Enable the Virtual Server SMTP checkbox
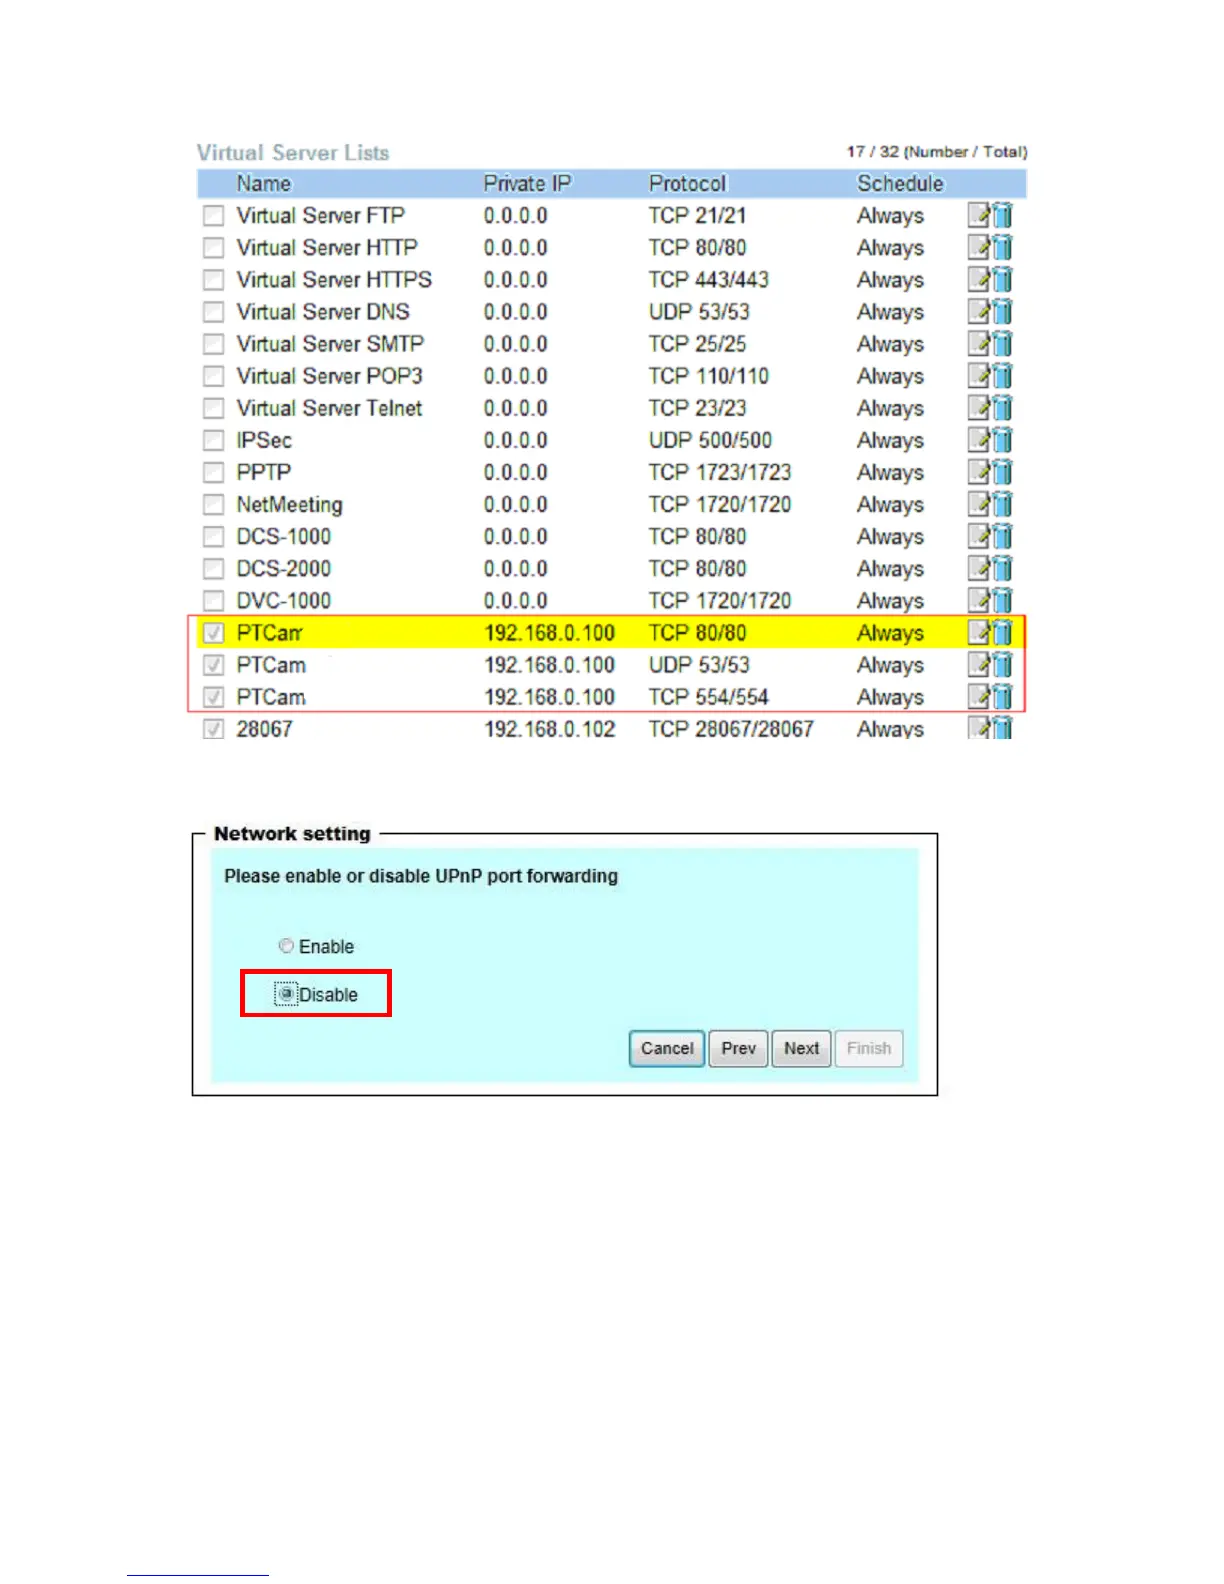 tap(213, 343)
